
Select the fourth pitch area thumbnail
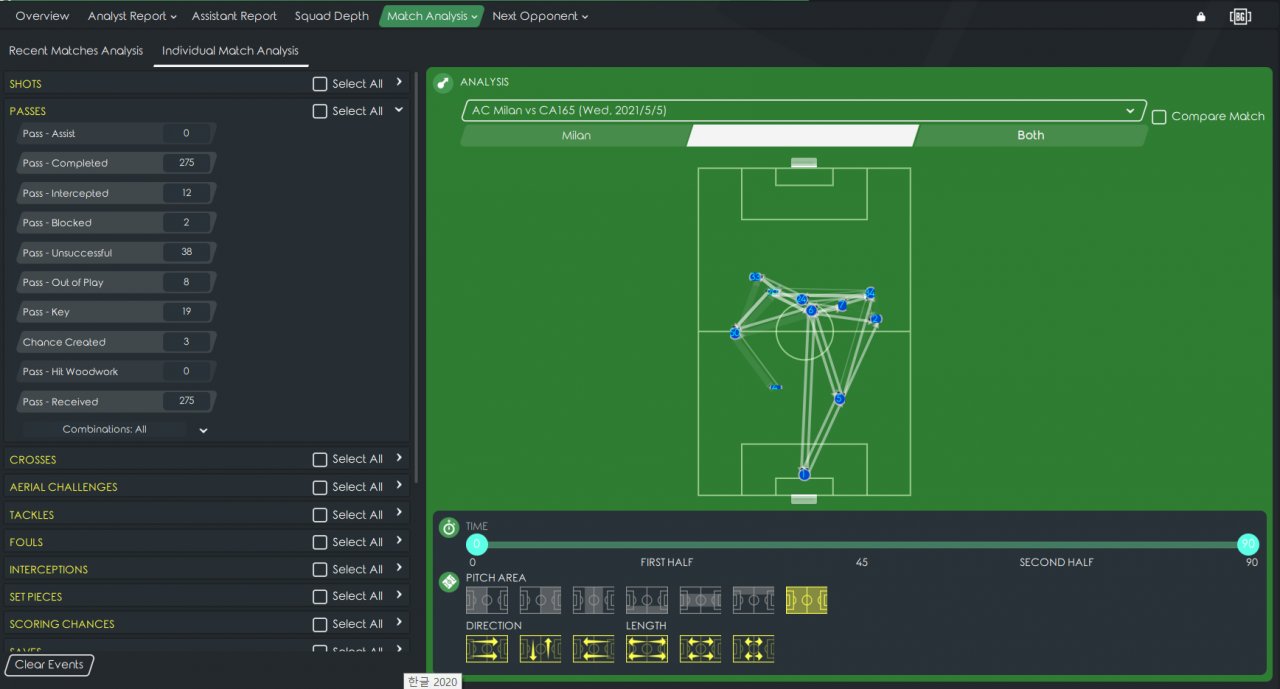pyautogui.click(x=647, y=600)
